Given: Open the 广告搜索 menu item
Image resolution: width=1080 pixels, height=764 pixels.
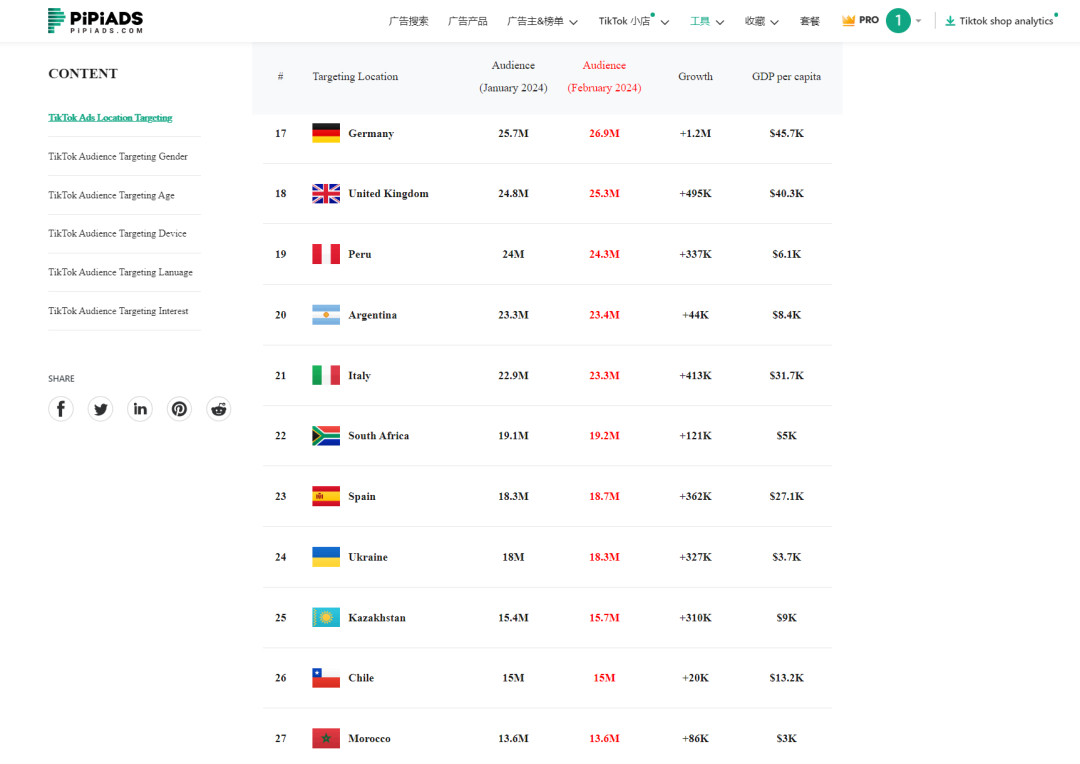Looking at the screenshot, I should (x=408, y=21).
